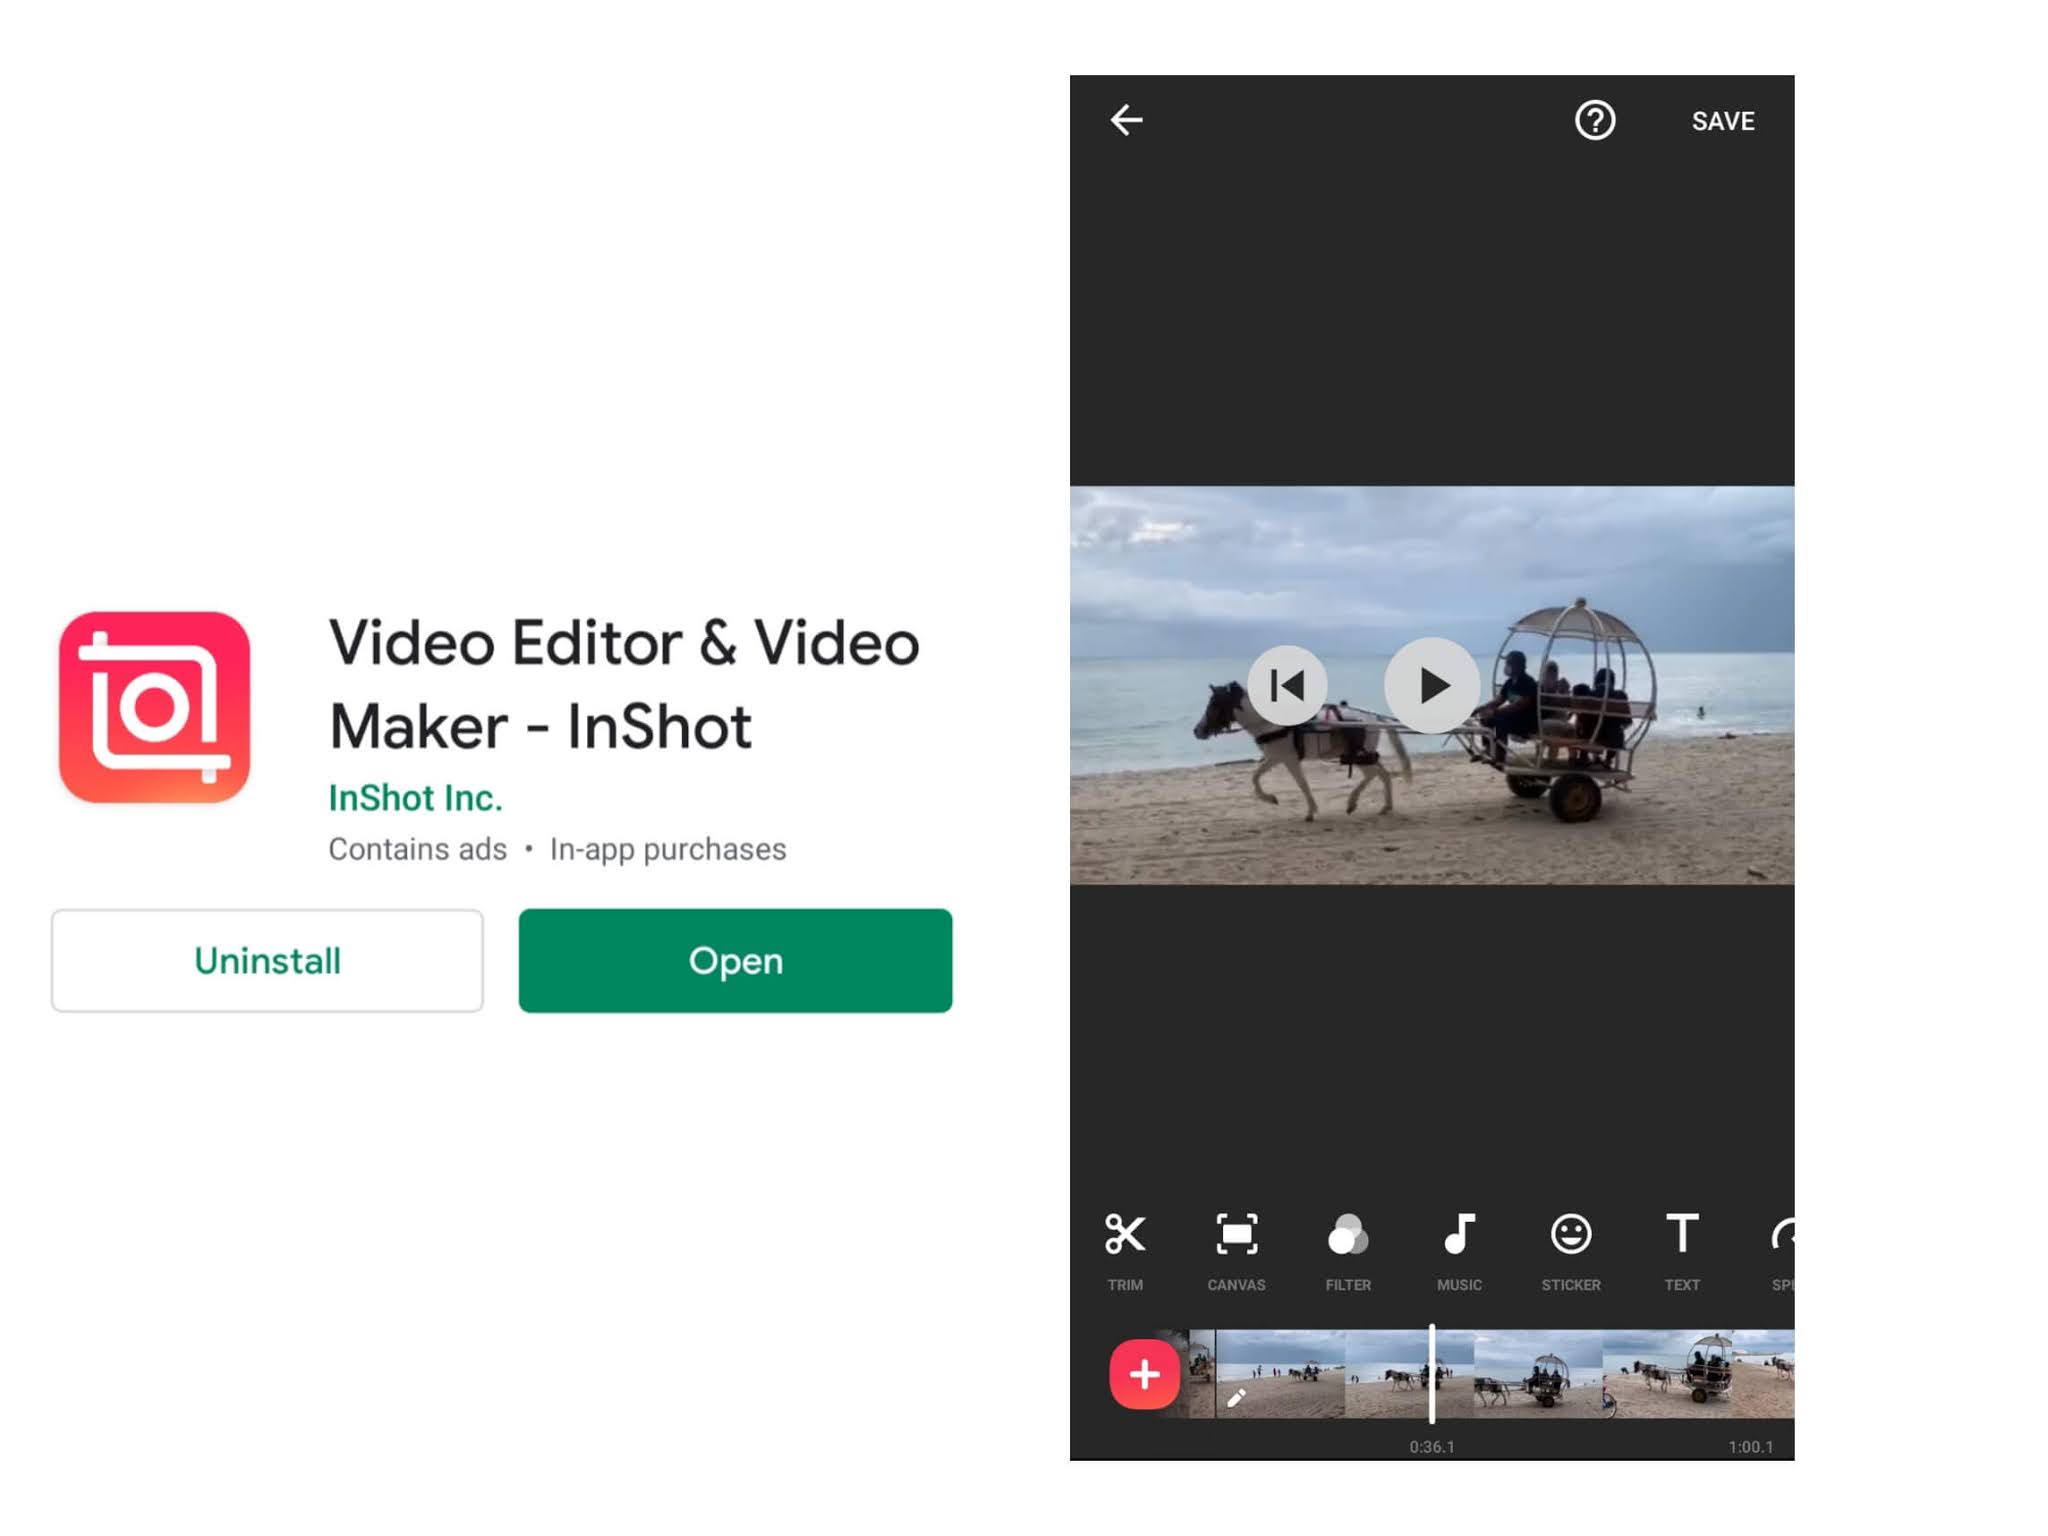Viewport: 2048px width, 1536px height.
Task: Click the white timeline playhead marker
Action: coord(1432,1372)
